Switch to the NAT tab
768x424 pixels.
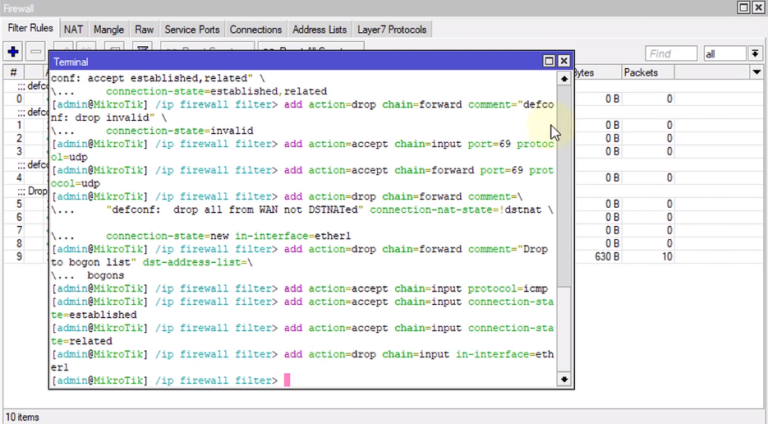click(73, 29)
